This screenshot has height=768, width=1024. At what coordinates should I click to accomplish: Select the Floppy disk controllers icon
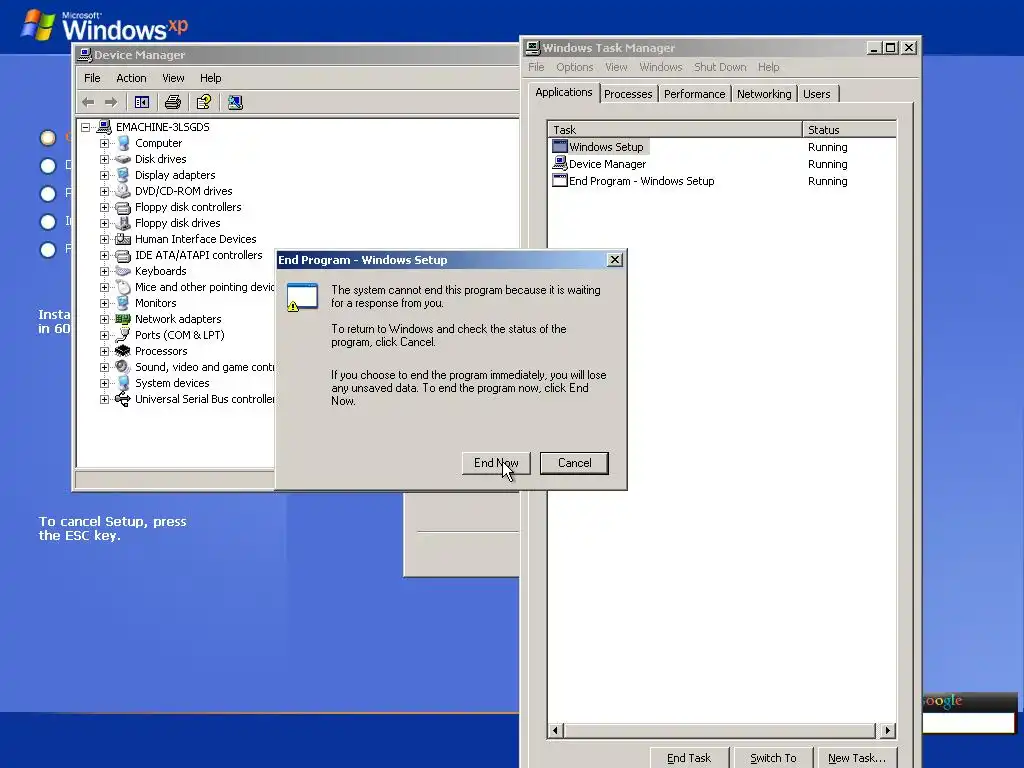click(123, 207)
